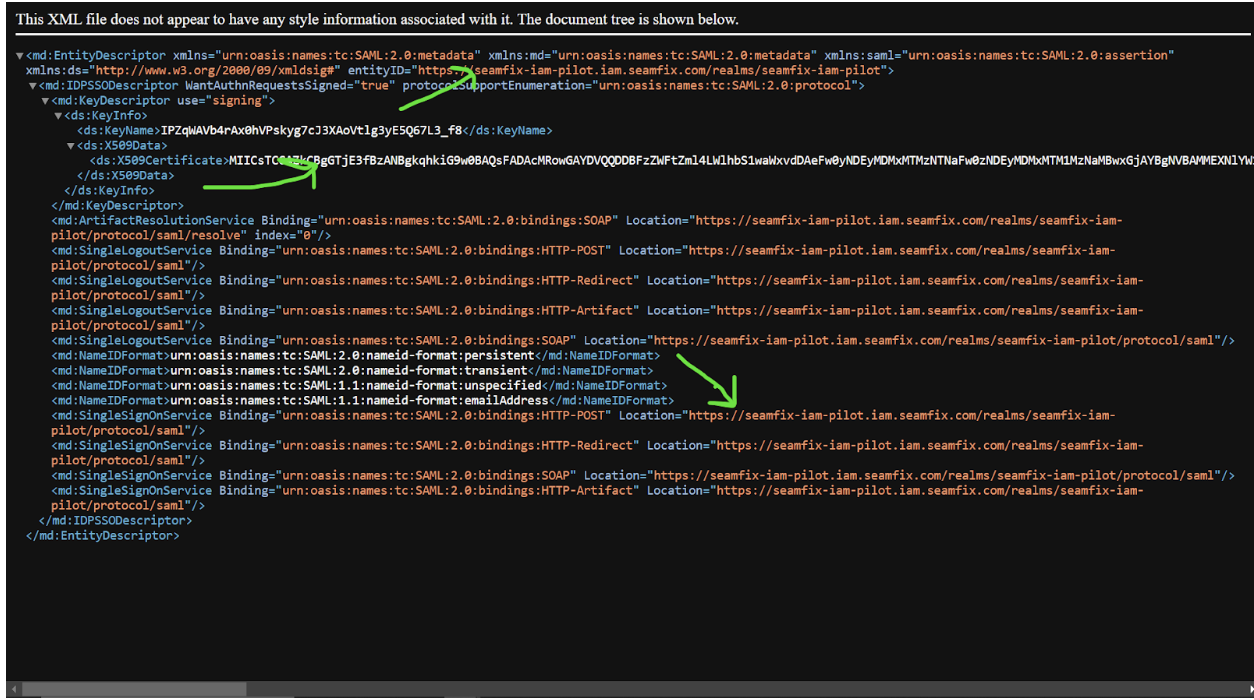Click the scrollbar left arrow
The image size is (1254, 700).
(12, 689)
